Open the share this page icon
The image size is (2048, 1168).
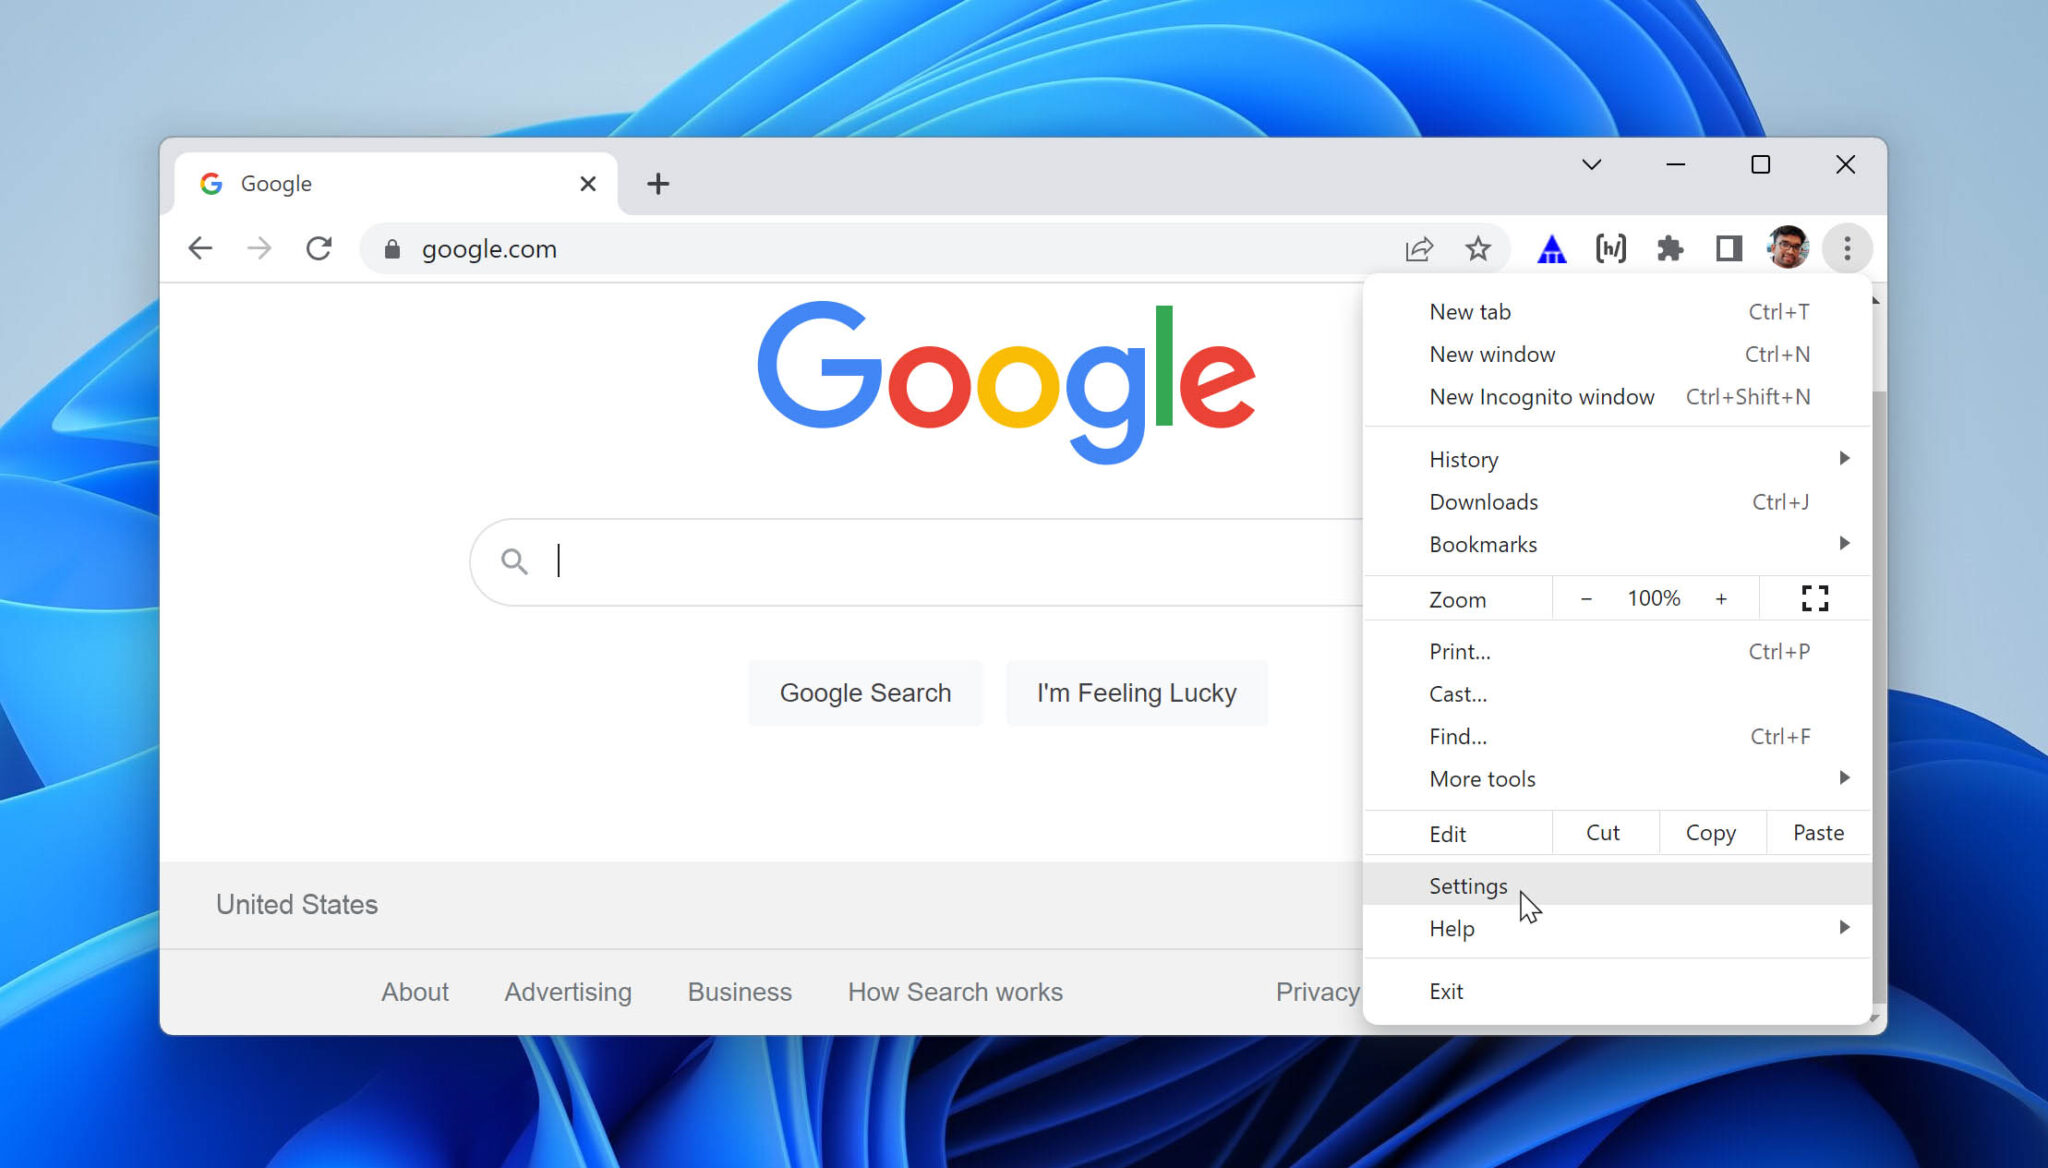tap(1420, 248)
